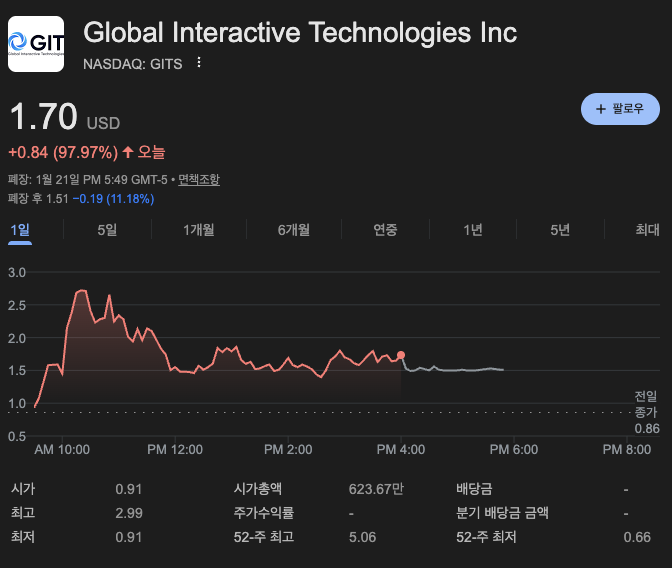Image resolution: width=672 pixels, height=568 pixels.
Task: Click the +0.84 (97.97%) change text
Action: [x=63, y=152]
